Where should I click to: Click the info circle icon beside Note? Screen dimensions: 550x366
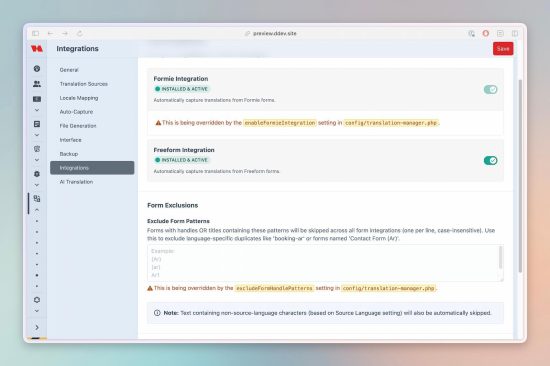click(x=157, y=313)
